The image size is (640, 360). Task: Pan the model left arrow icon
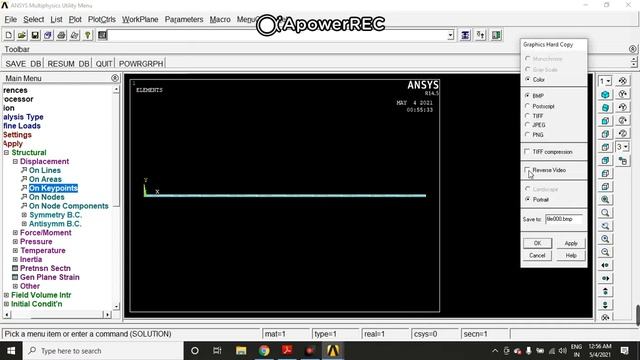605,265
